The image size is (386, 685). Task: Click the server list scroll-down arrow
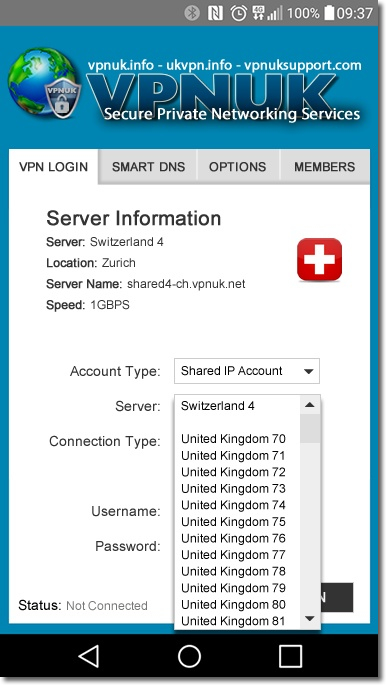point(310,618)
